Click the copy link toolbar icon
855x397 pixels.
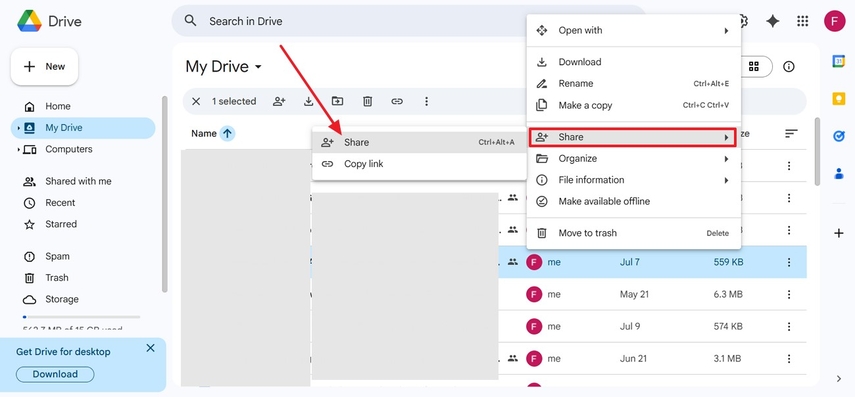[x=397, y=101]
